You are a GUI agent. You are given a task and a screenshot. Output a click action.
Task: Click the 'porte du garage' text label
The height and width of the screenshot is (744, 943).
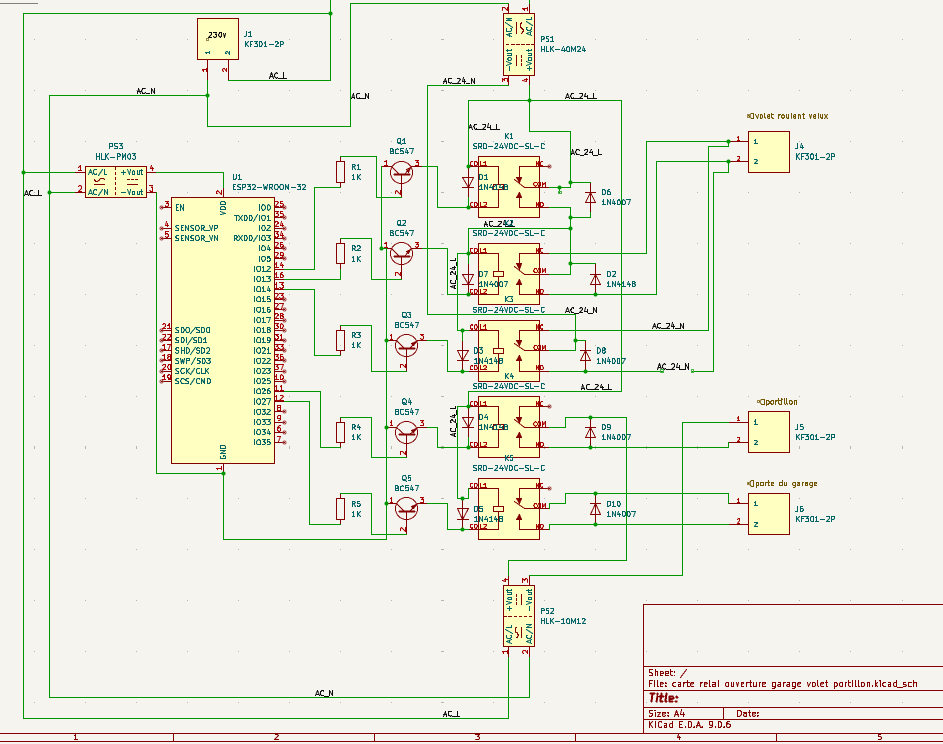click(782, 484)
